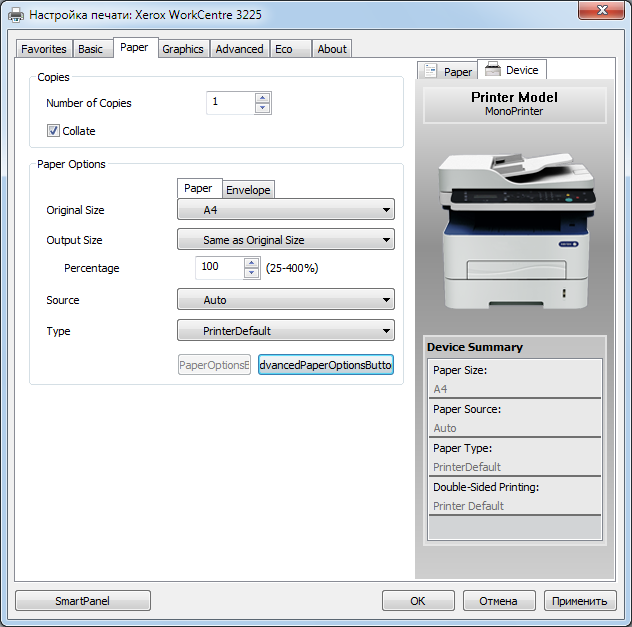Viewport: 632px width, 627px height.
Task: Click the Percentage value field
Action: (x=220, y=268)
